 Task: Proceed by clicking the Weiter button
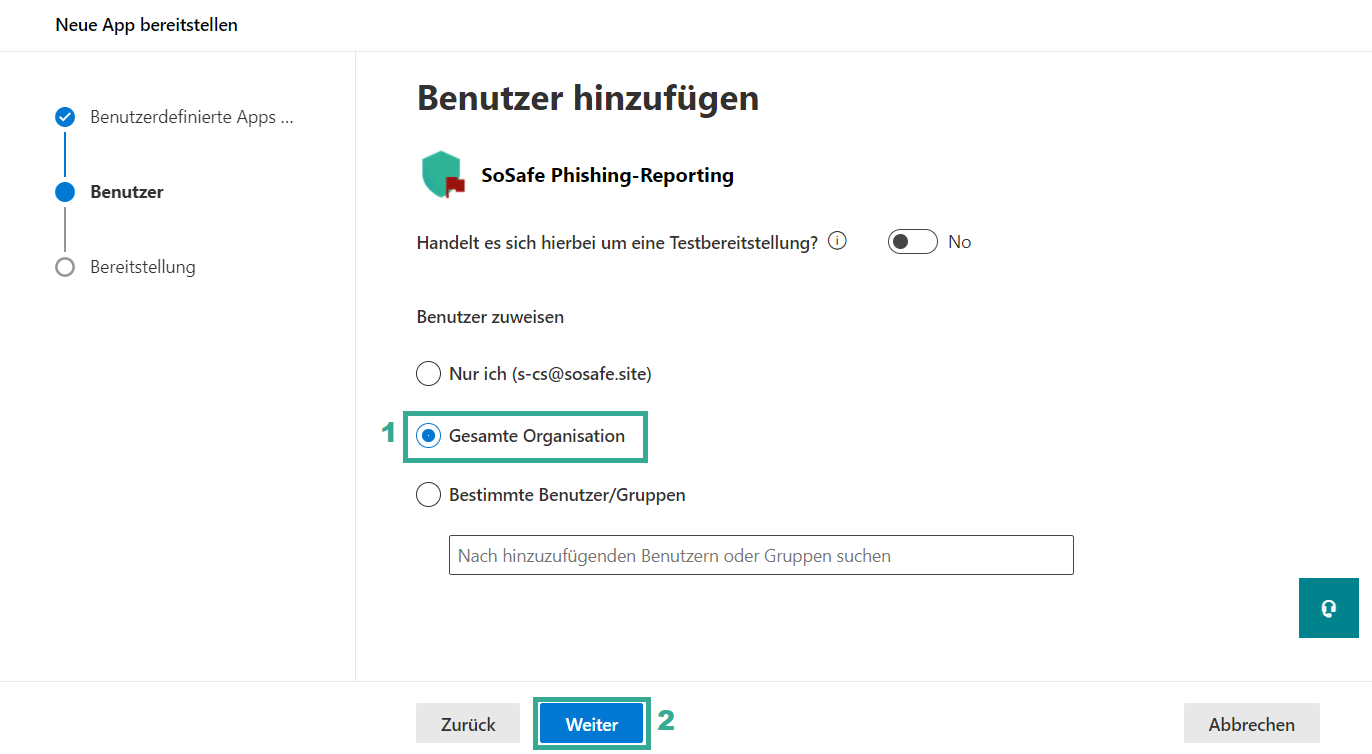592,724
